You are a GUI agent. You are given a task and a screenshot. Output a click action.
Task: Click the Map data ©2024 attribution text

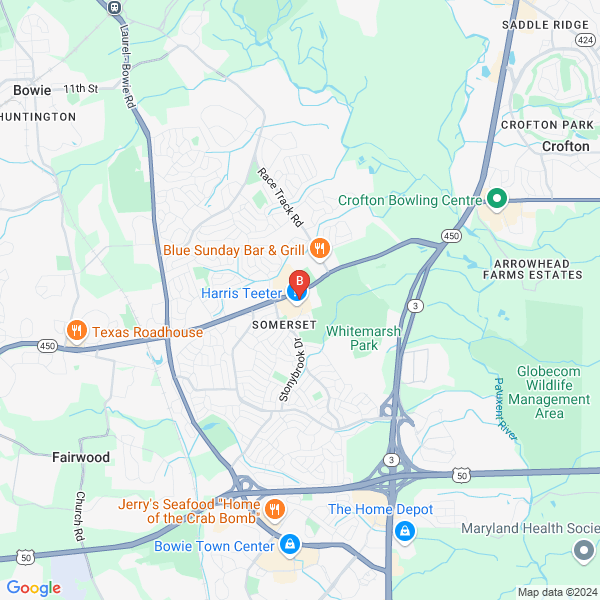[558, 592]
